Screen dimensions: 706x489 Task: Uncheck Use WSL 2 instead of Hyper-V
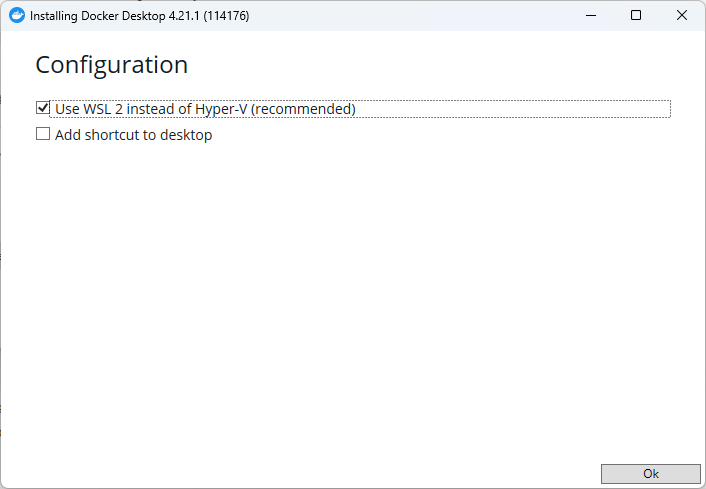[x=43, y=108]
